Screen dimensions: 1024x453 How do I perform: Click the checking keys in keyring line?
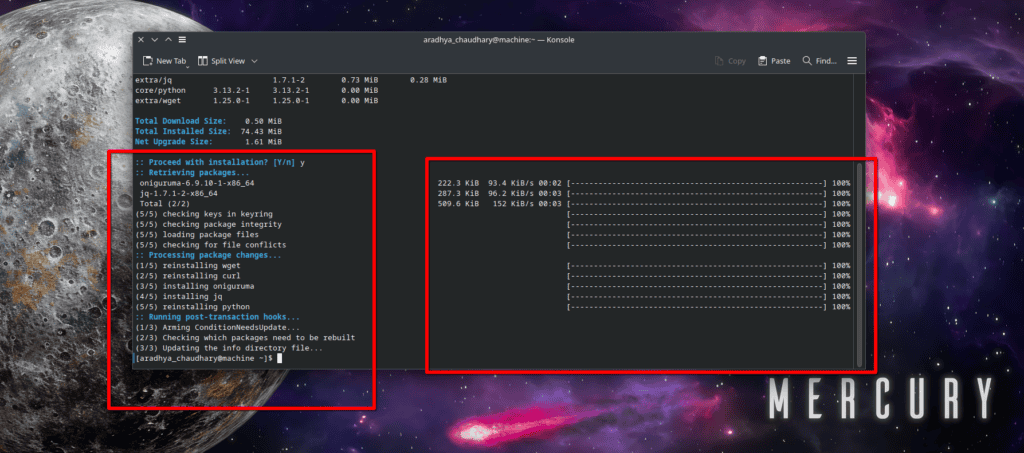coord(204,214)
